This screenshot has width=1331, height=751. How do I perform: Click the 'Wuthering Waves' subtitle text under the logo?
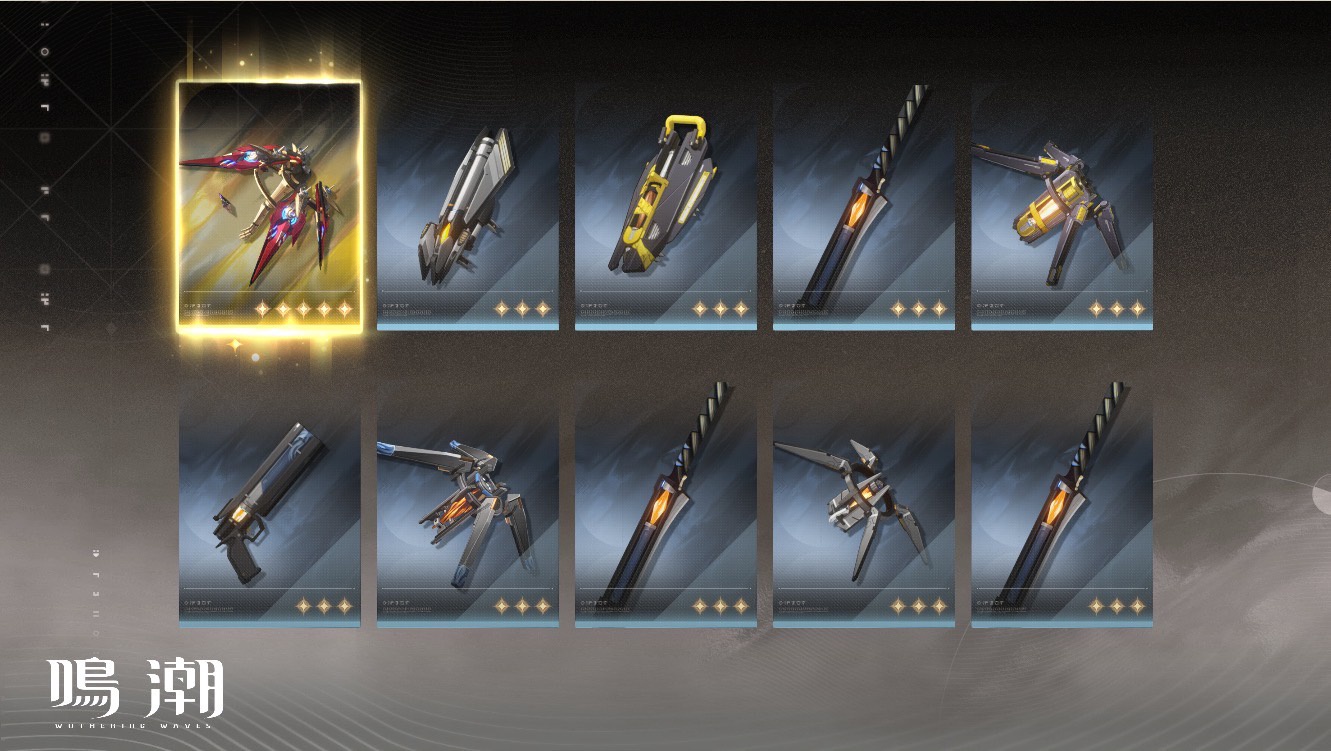click(x=132, y=724)
